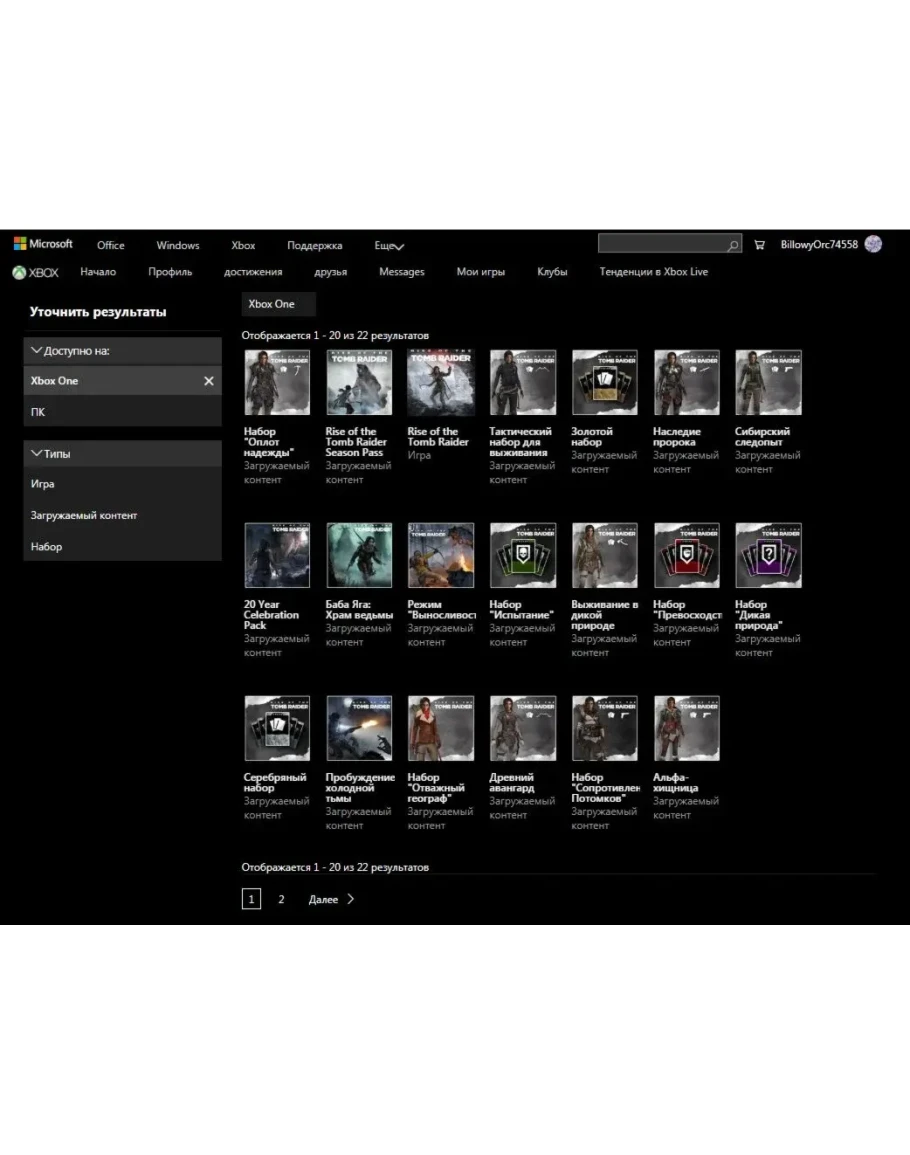Filter by Загружаемый контент type
The width and height of the screenshot is (910, 1155).
[84, 516]
